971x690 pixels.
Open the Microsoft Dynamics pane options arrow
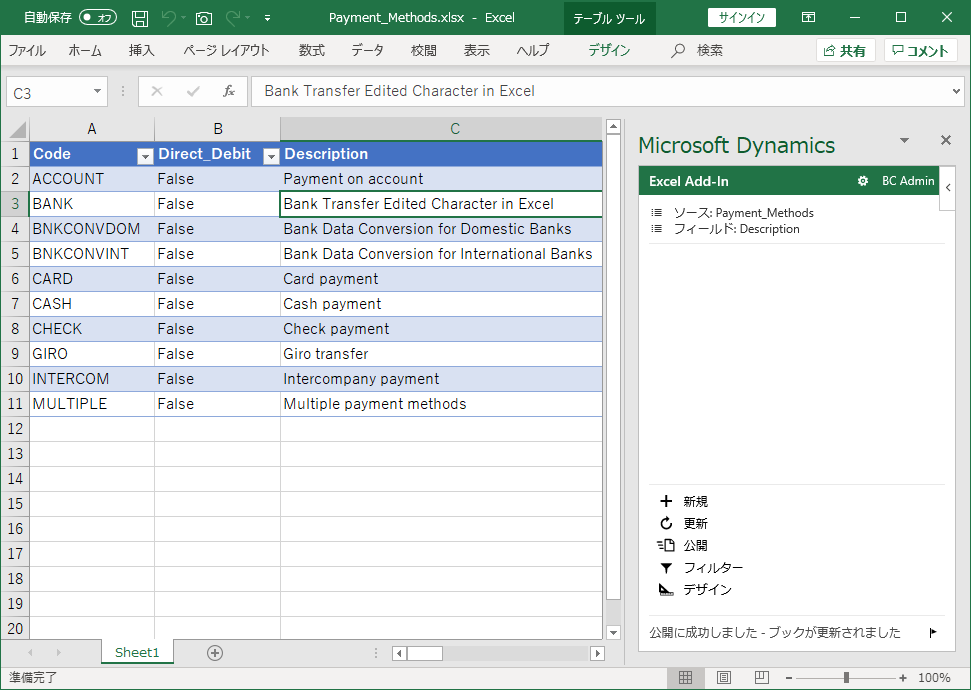(x=904, y=140)
